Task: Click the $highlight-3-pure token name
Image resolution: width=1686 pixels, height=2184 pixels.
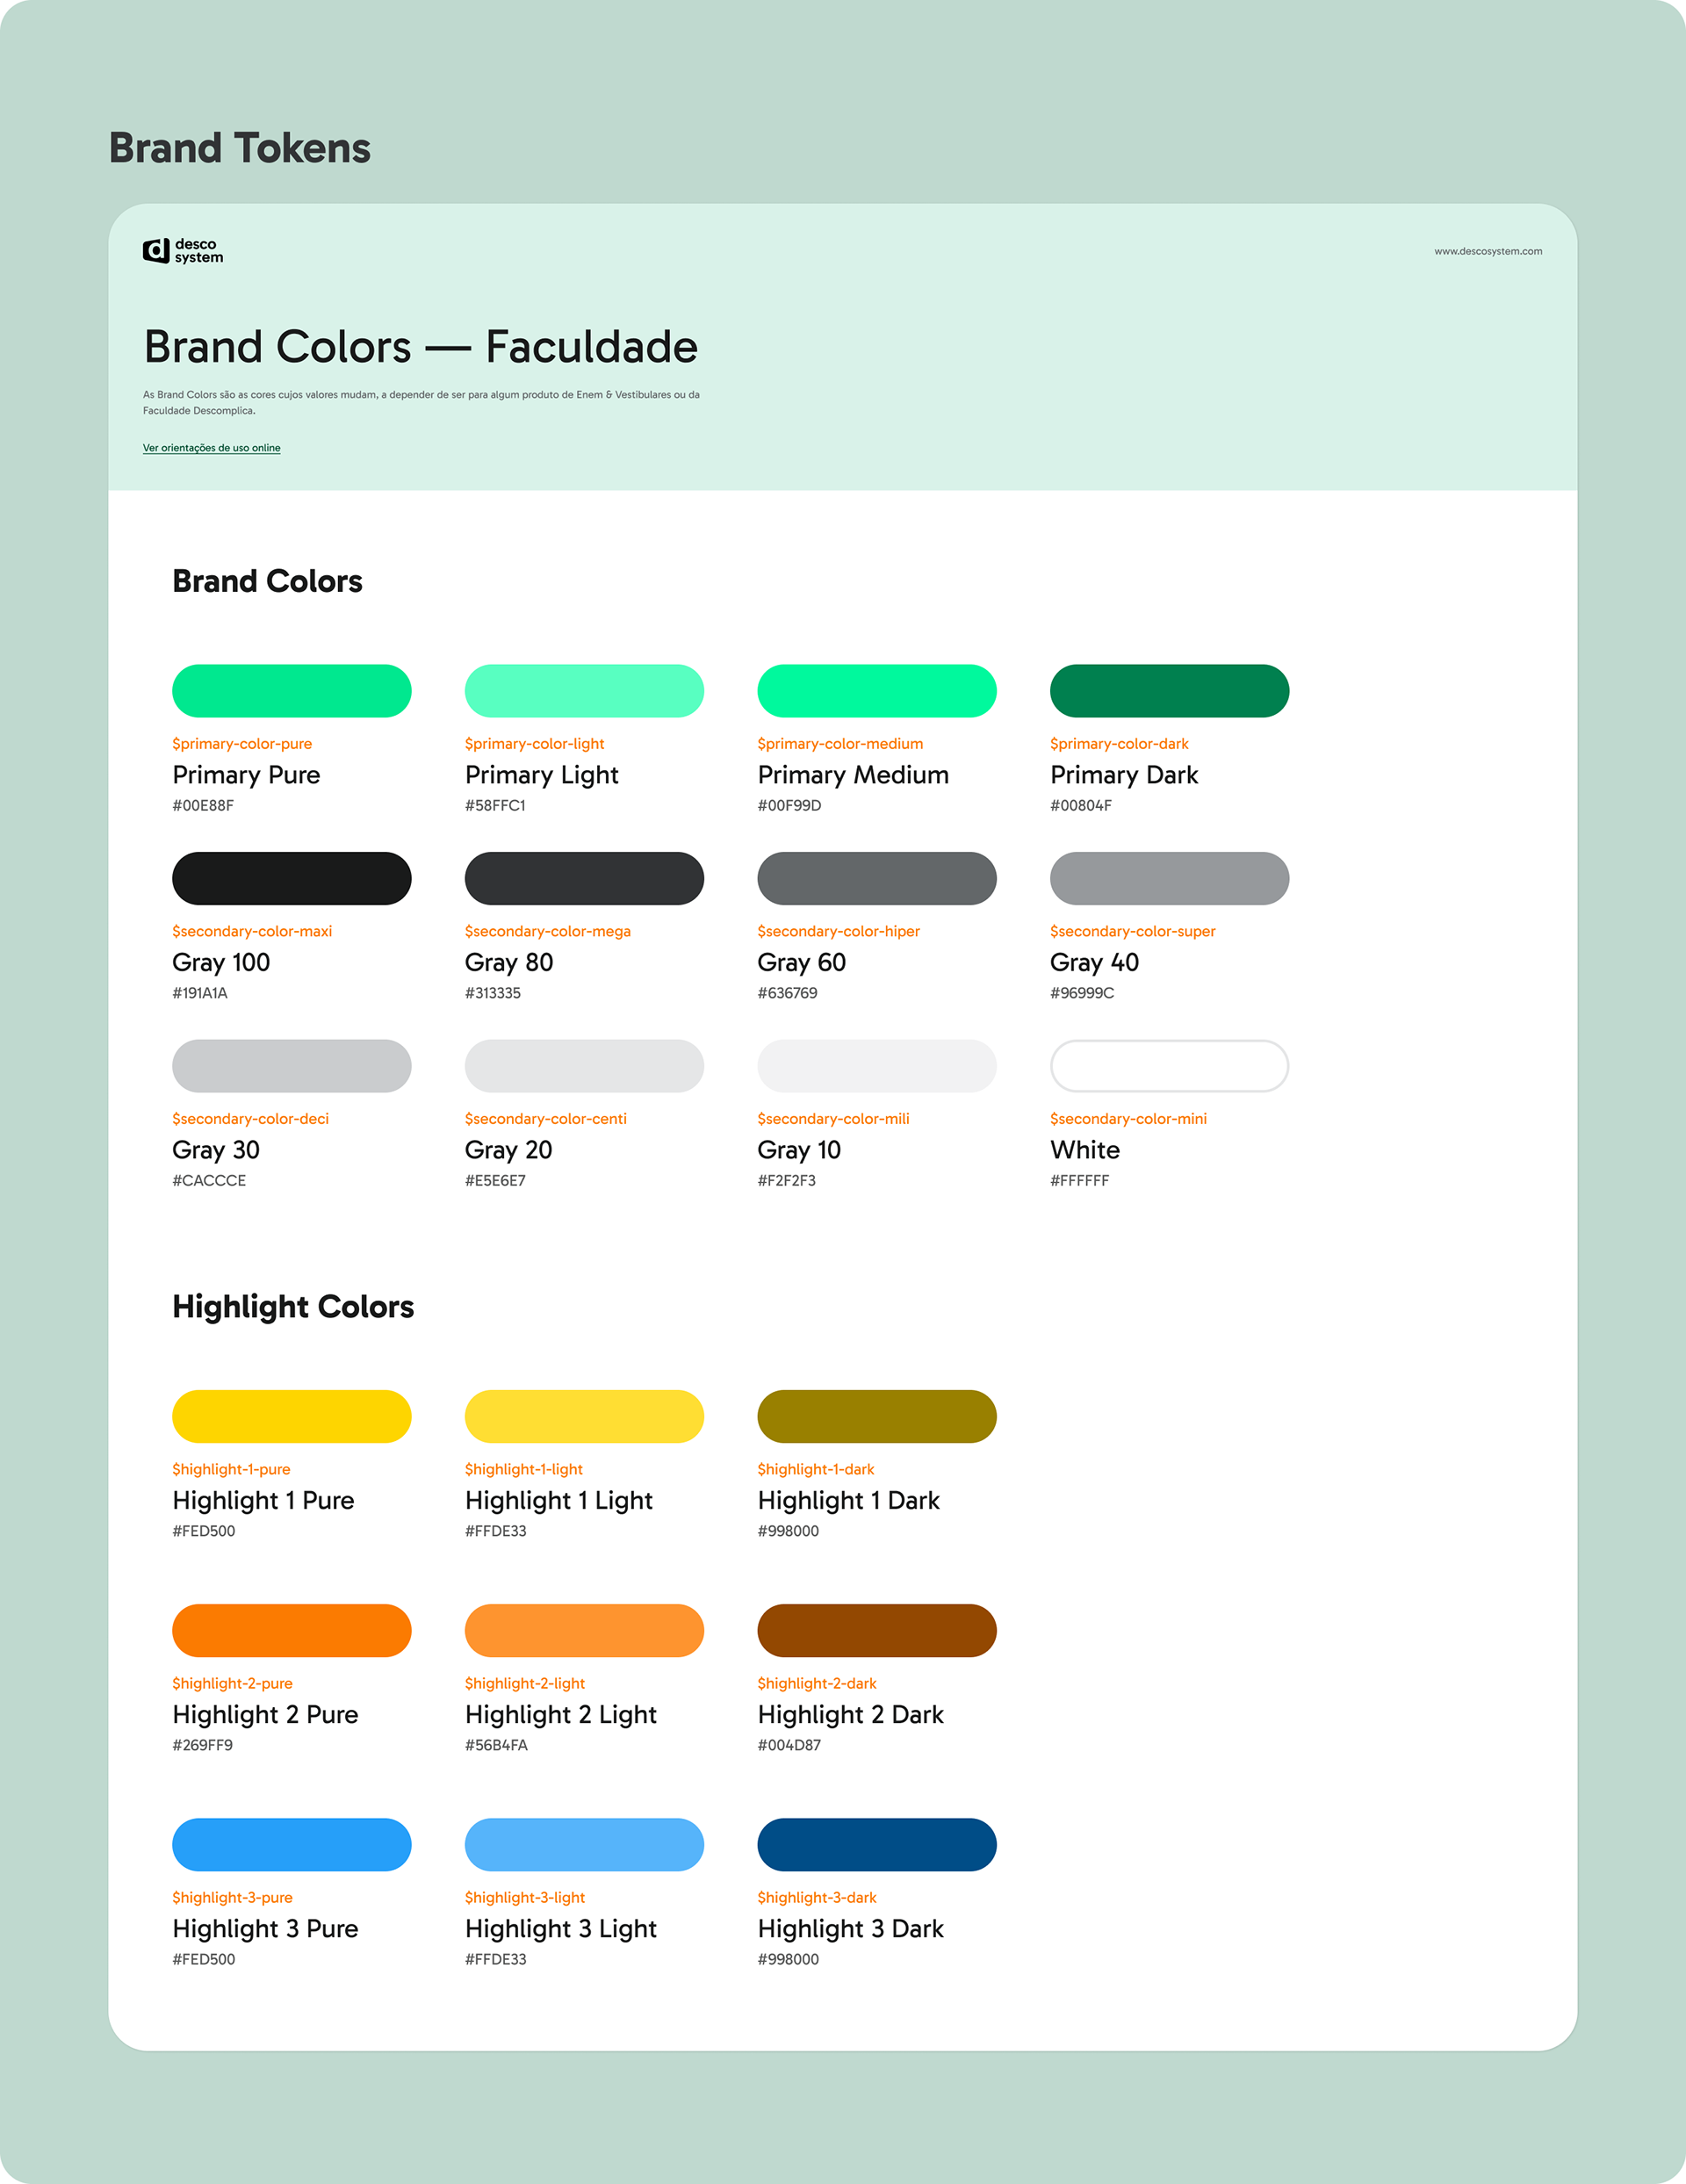Action: pos(232,1897)
